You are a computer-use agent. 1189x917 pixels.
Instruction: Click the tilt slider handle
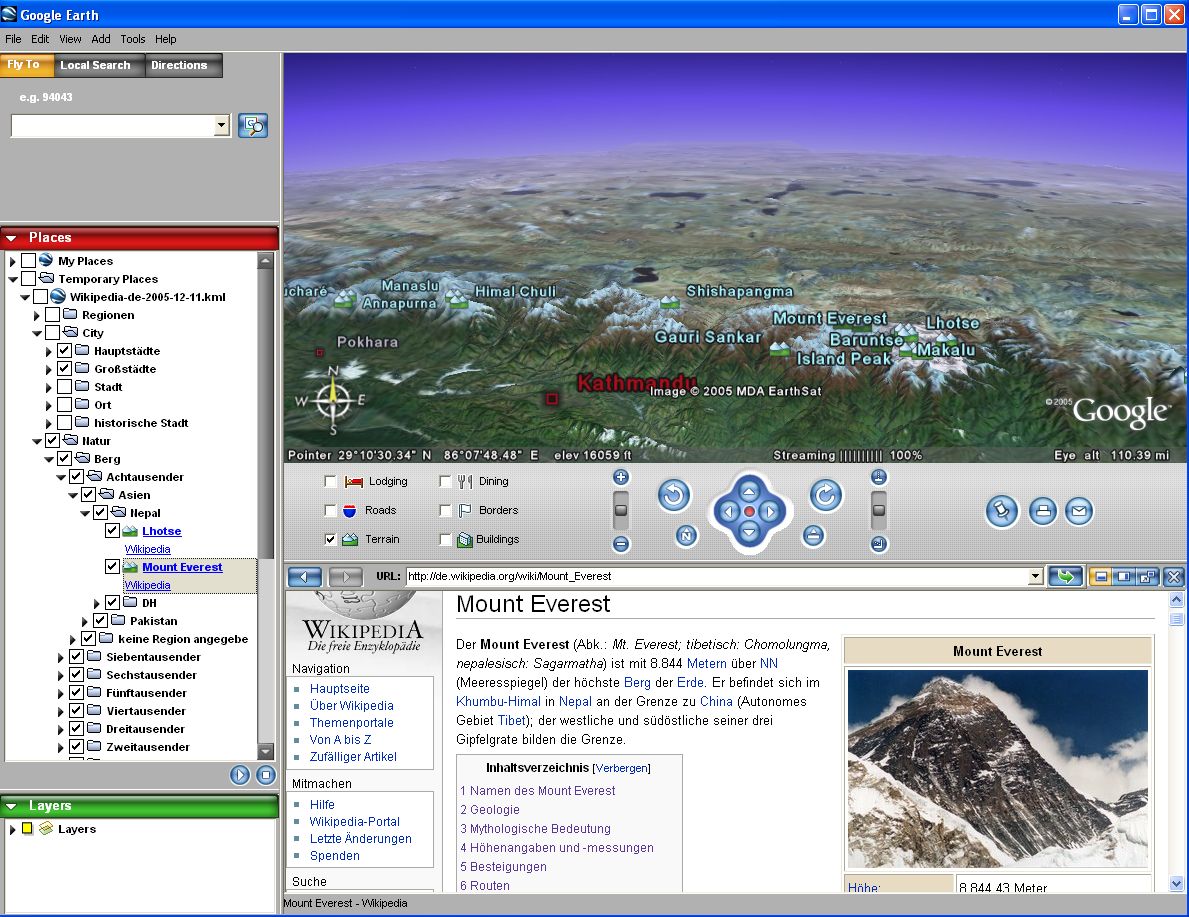click(x=879, y=510)
